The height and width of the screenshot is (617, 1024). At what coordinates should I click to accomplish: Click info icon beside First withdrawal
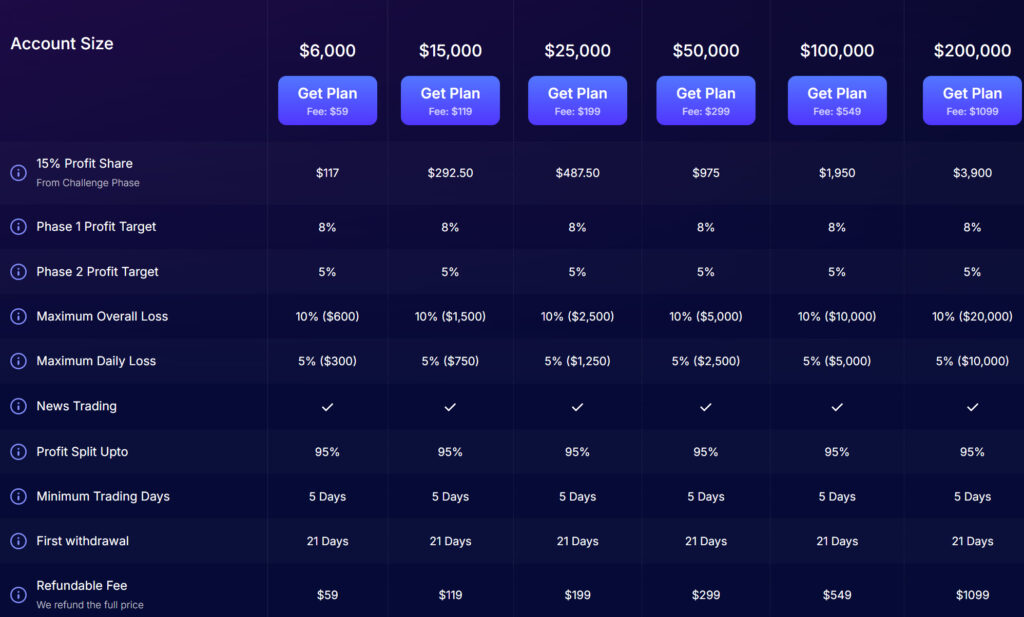click(x=18, y=541)
